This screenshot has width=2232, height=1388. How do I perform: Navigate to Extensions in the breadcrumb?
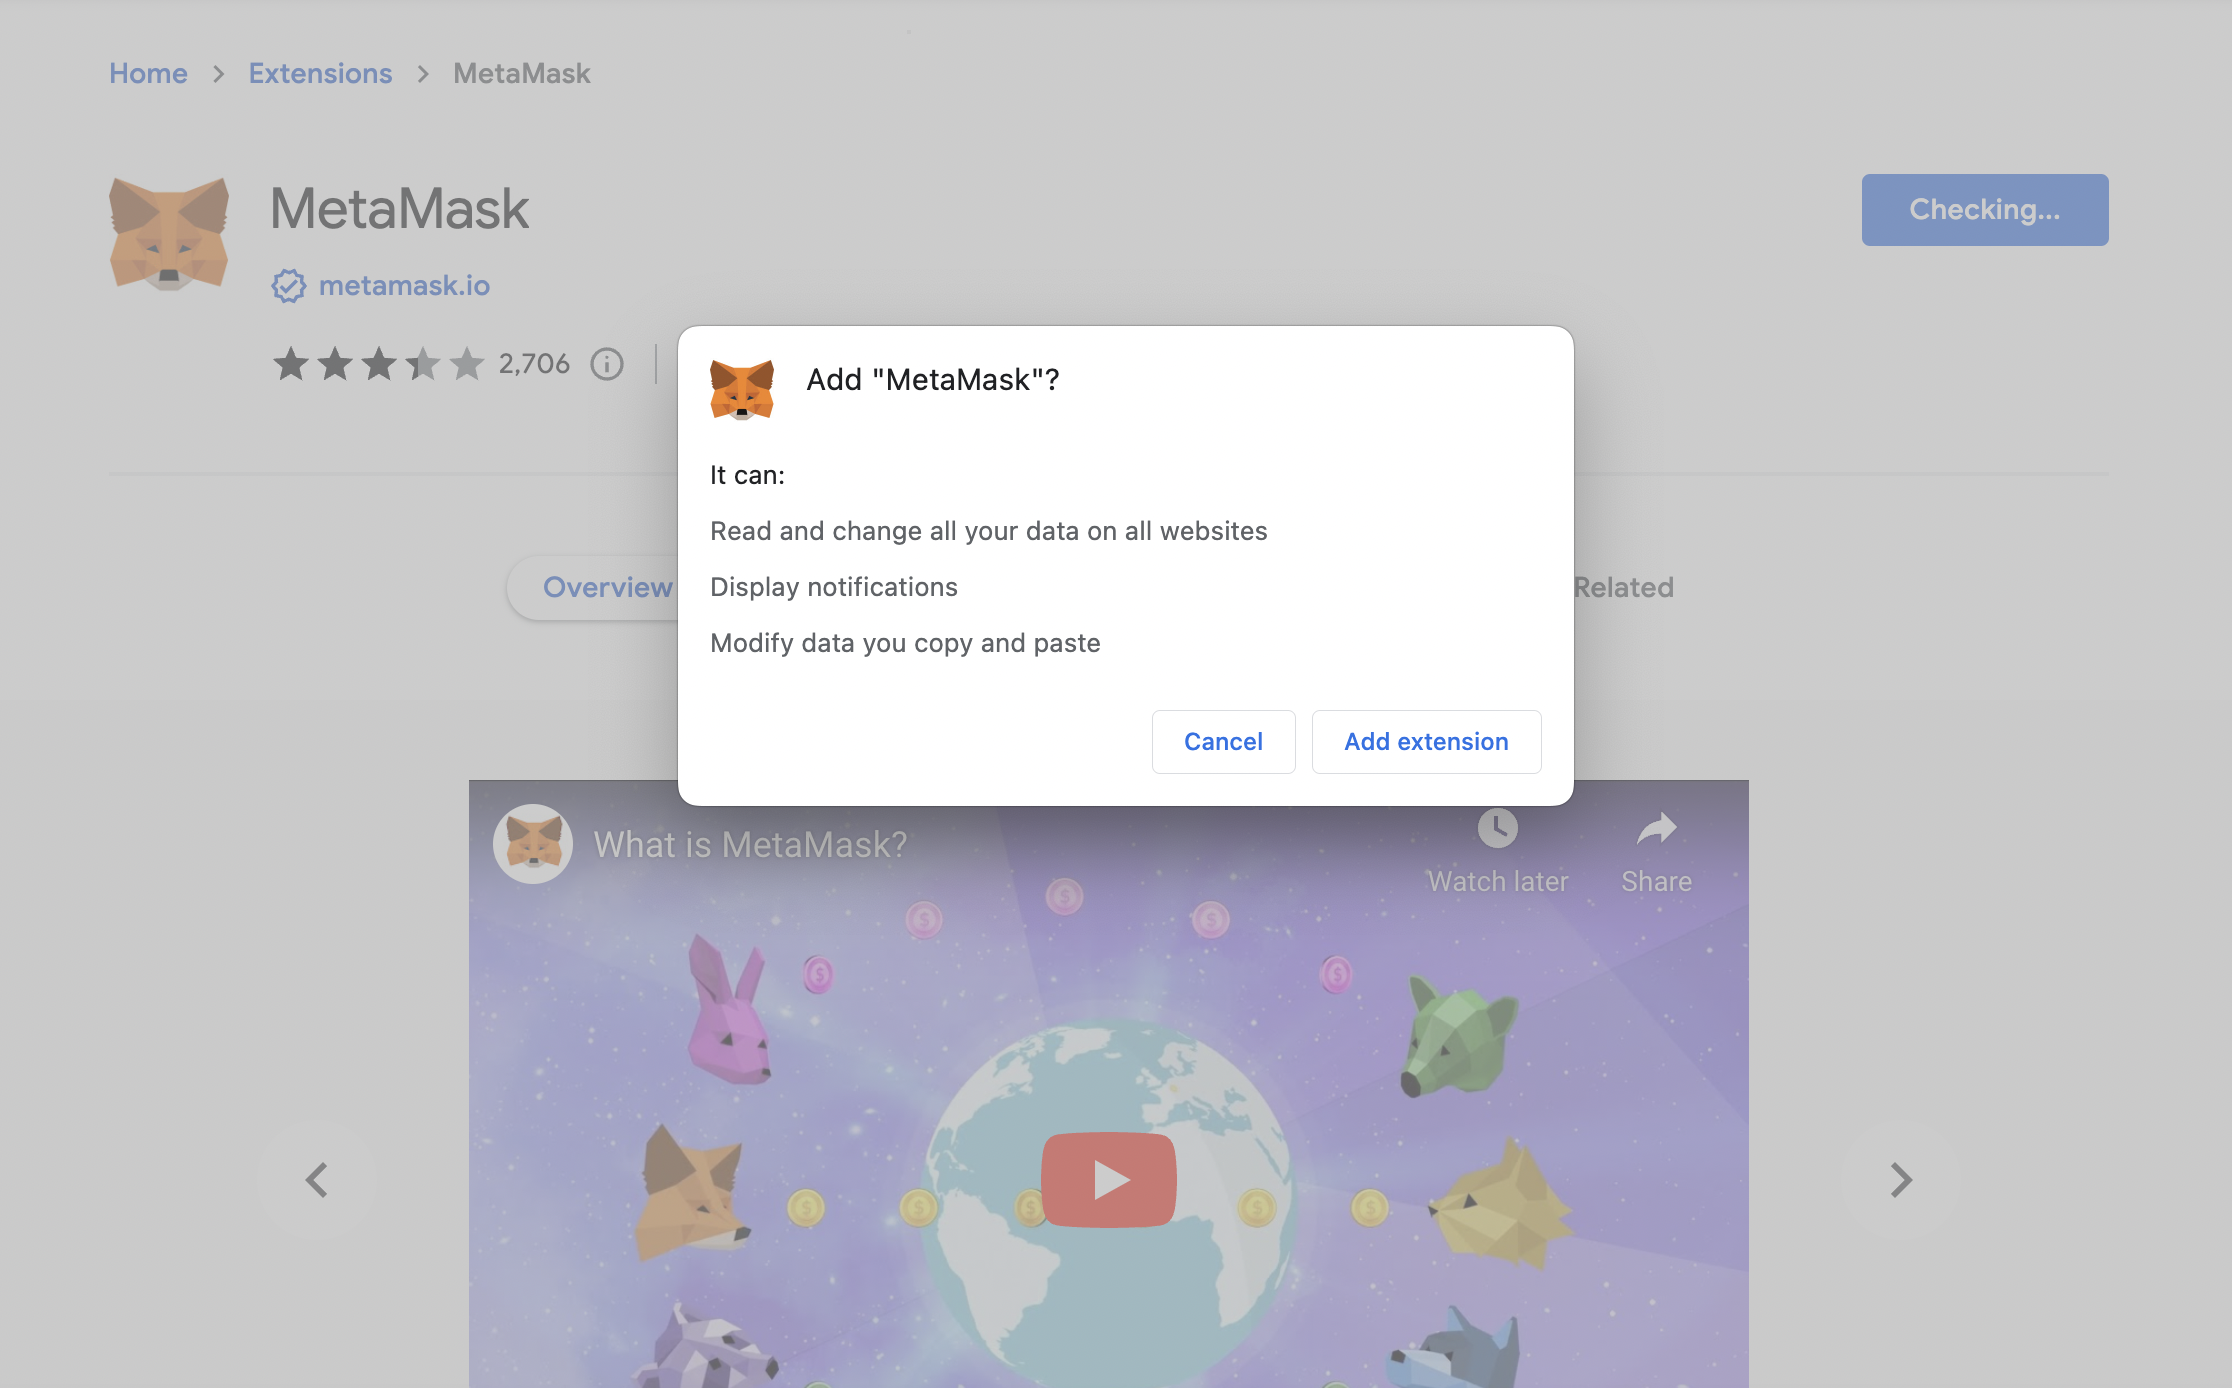coord(320,73)
